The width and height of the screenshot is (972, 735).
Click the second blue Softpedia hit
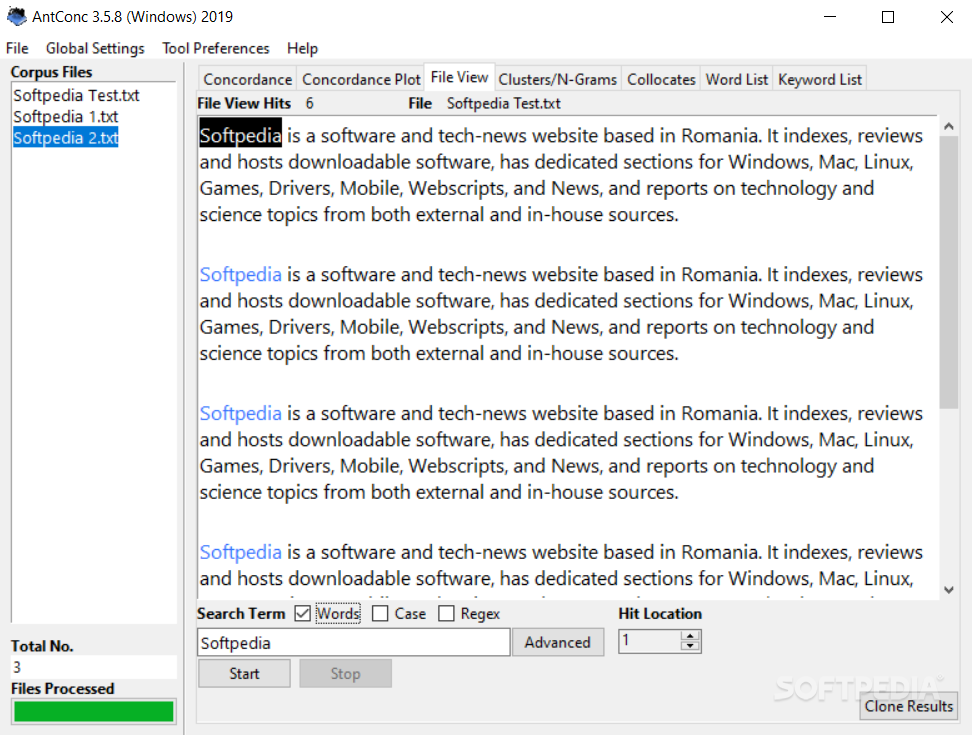241,275
